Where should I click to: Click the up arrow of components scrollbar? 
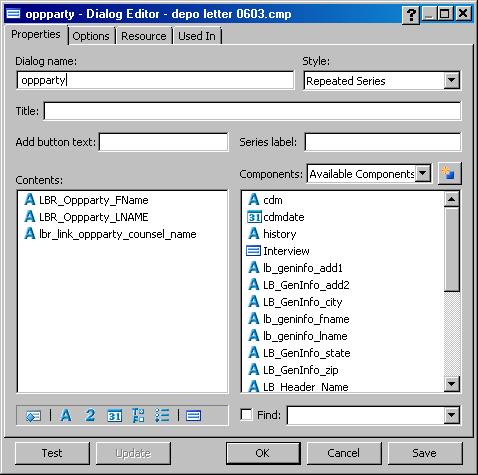[x=451, y=199]
